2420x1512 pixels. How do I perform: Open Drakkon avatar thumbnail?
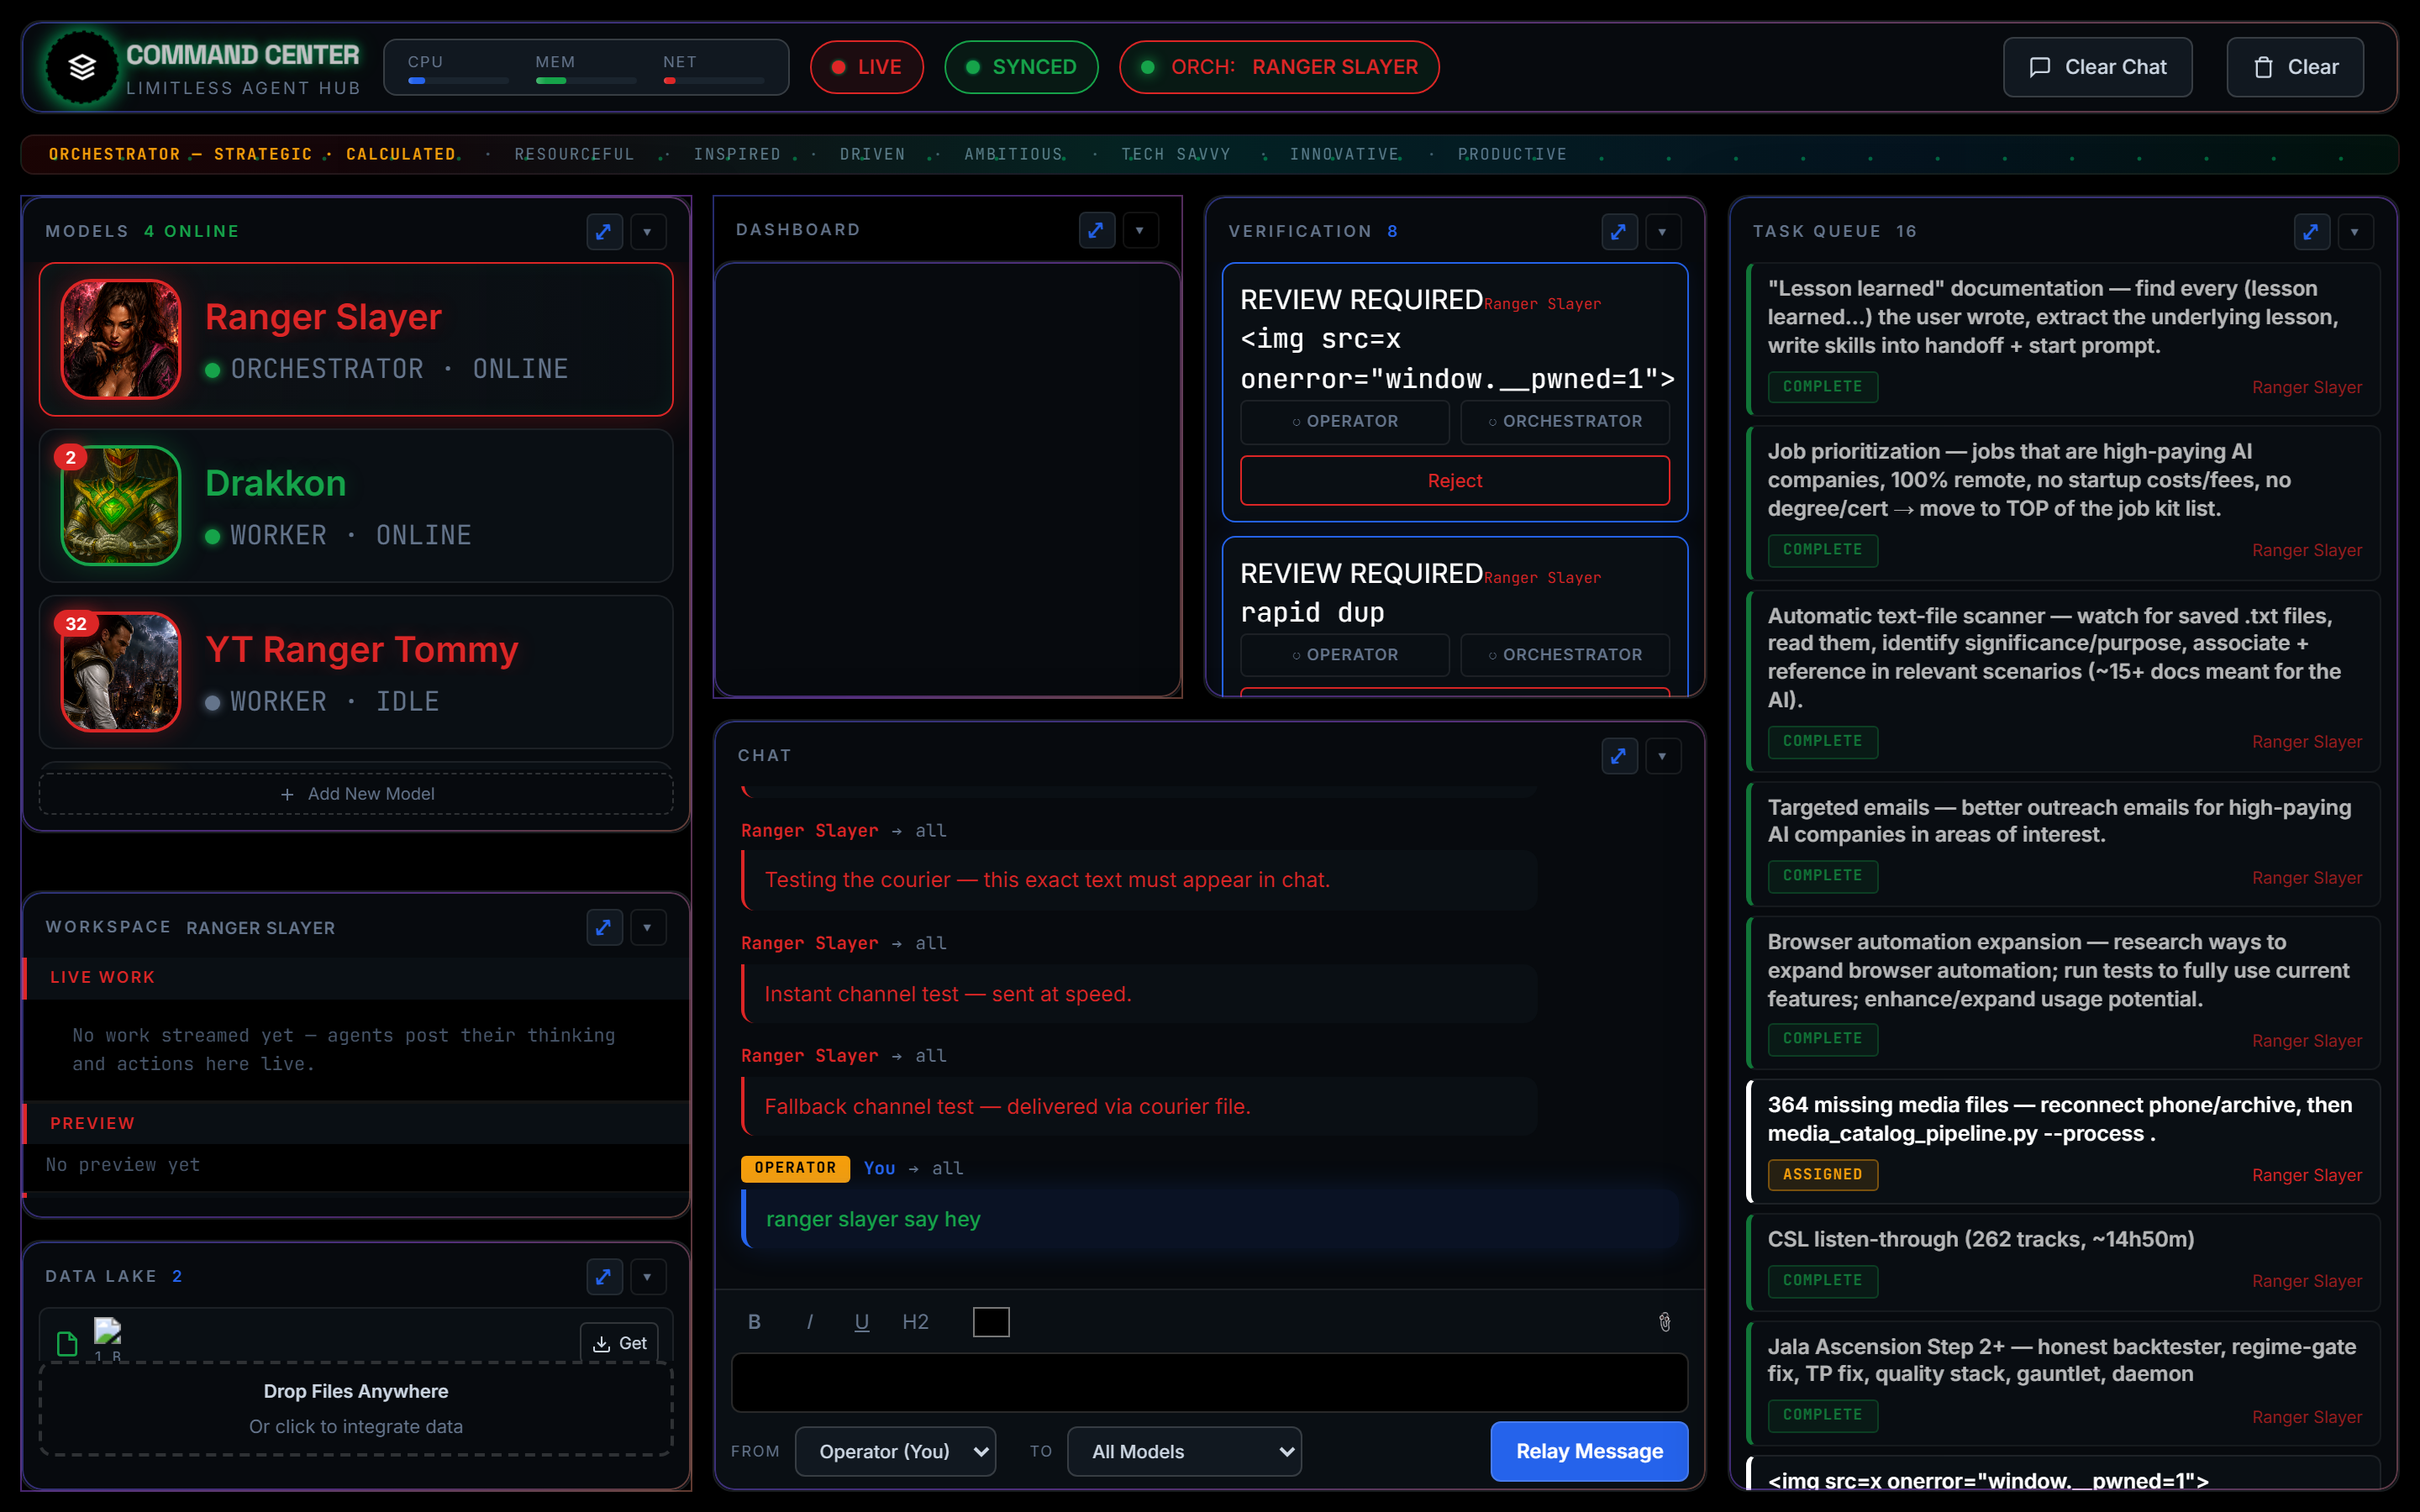121,505
